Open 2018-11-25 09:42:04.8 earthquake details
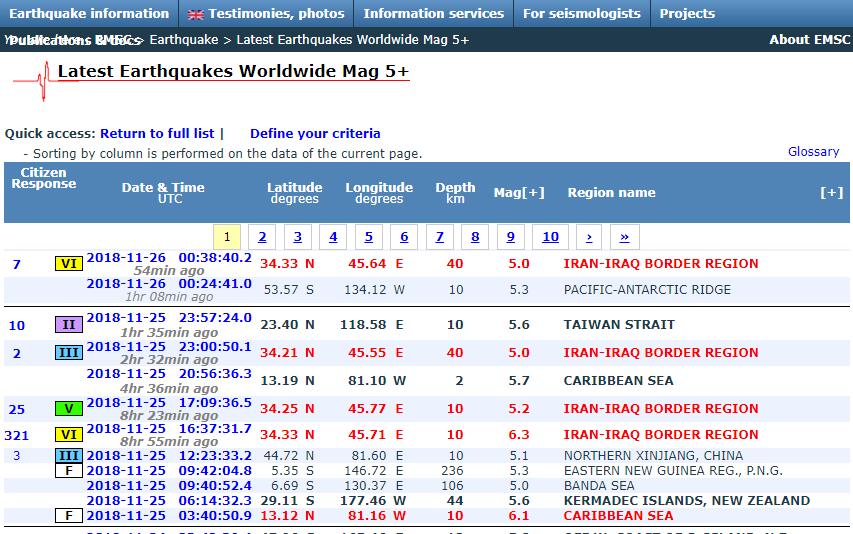Viewport: 853px width, 534px height. click(x=169, y=471)
